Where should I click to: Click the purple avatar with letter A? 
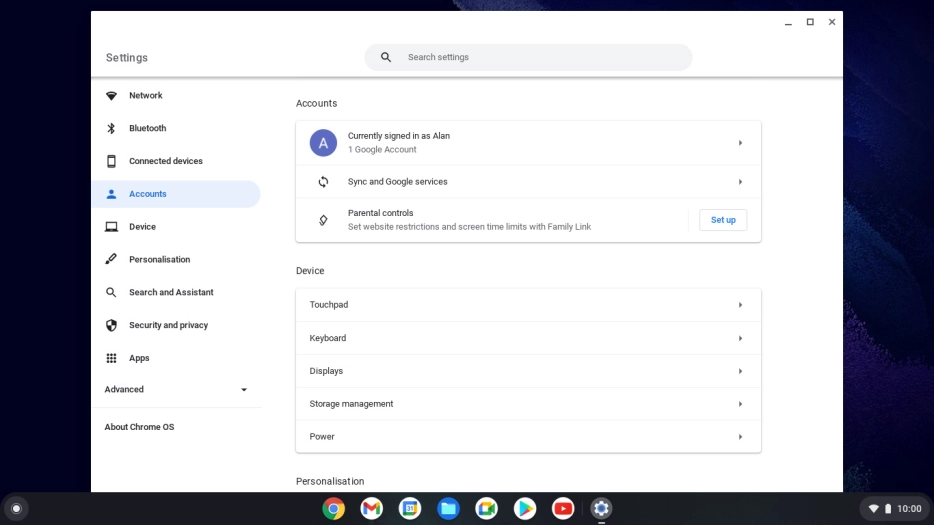[323, 143]
